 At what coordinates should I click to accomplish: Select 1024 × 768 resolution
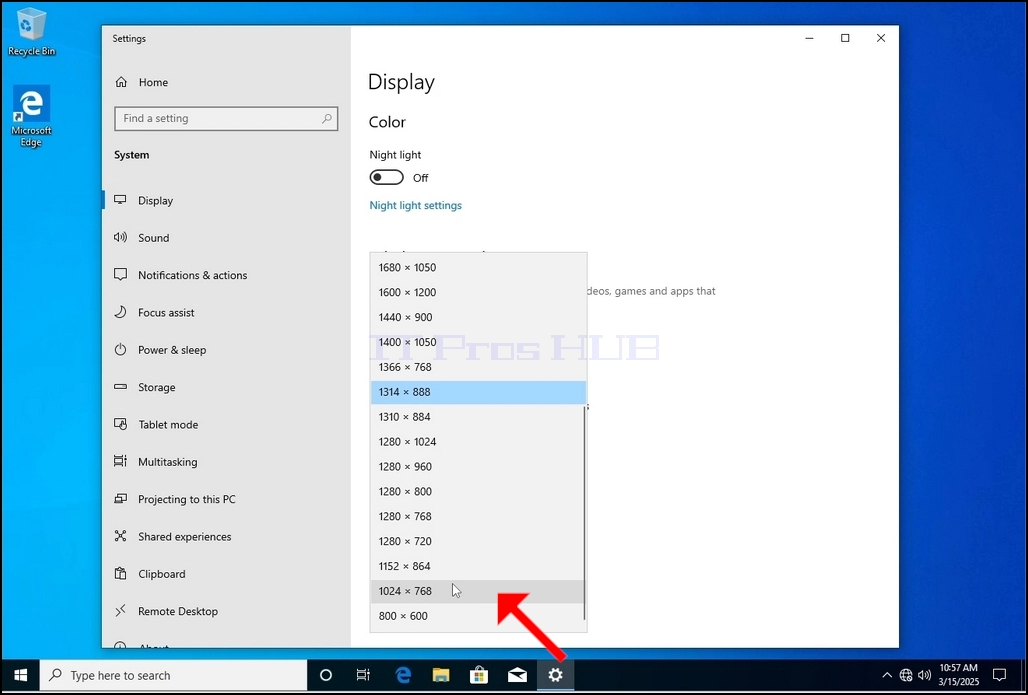click(x=477, y=591)
